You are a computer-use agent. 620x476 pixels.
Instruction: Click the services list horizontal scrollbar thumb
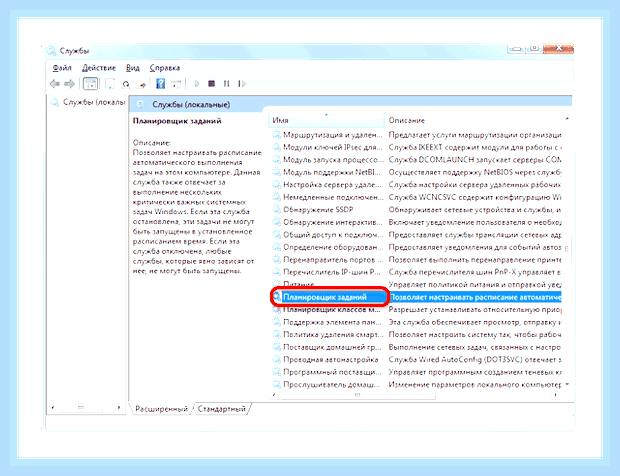[x=357, y=395]
